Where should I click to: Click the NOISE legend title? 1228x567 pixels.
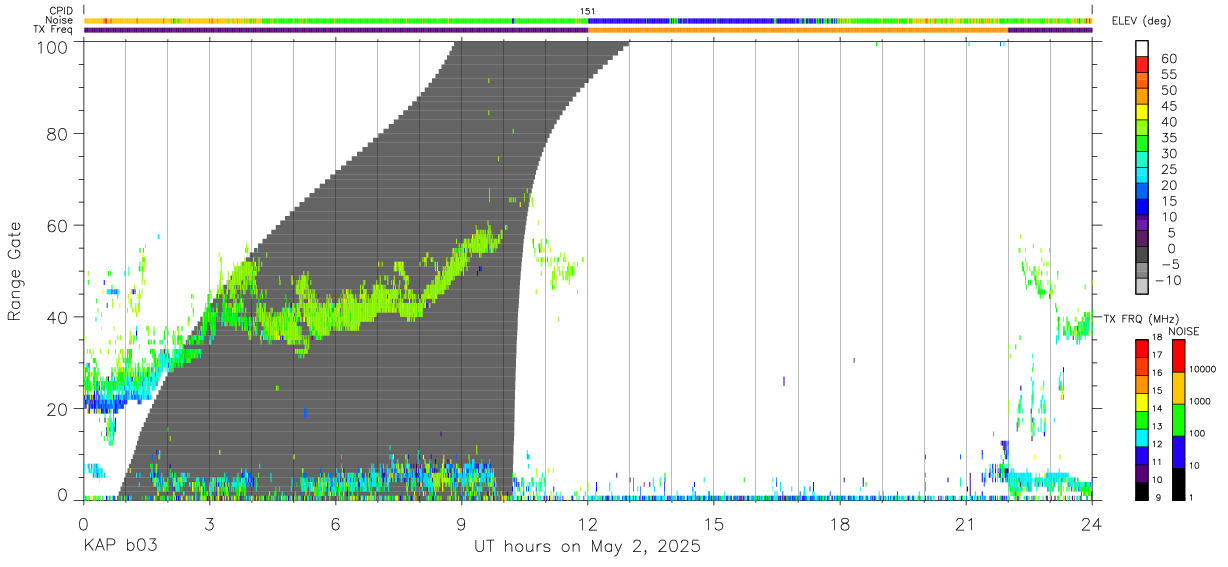(x=1184, y=331)
